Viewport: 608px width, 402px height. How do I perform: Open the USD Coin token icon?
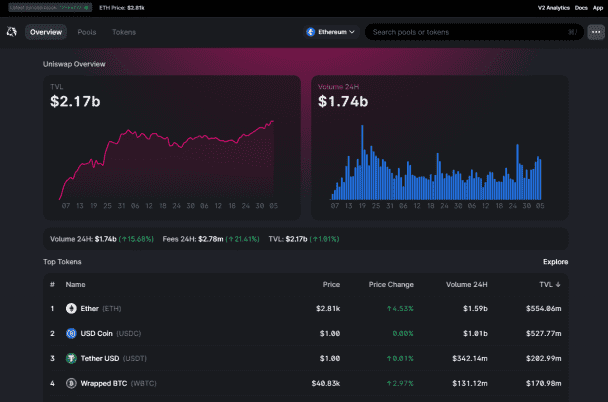point(71,333)
